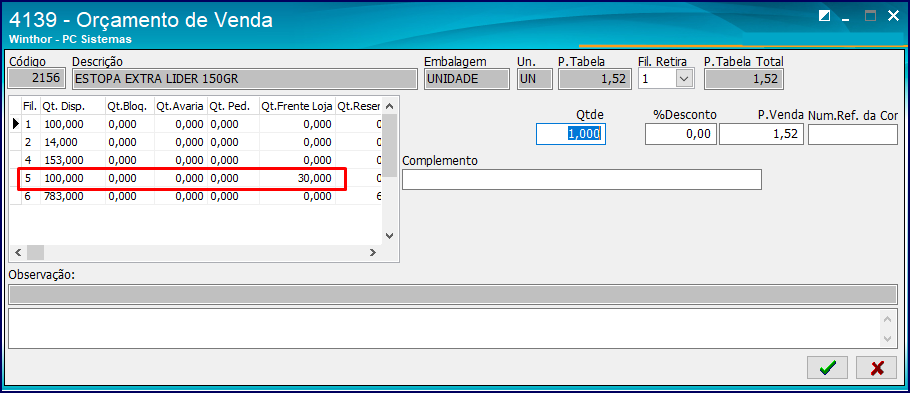Click the window layout icon in title bar
Viewport: 910px width, 393px height.
pos(824,16)
